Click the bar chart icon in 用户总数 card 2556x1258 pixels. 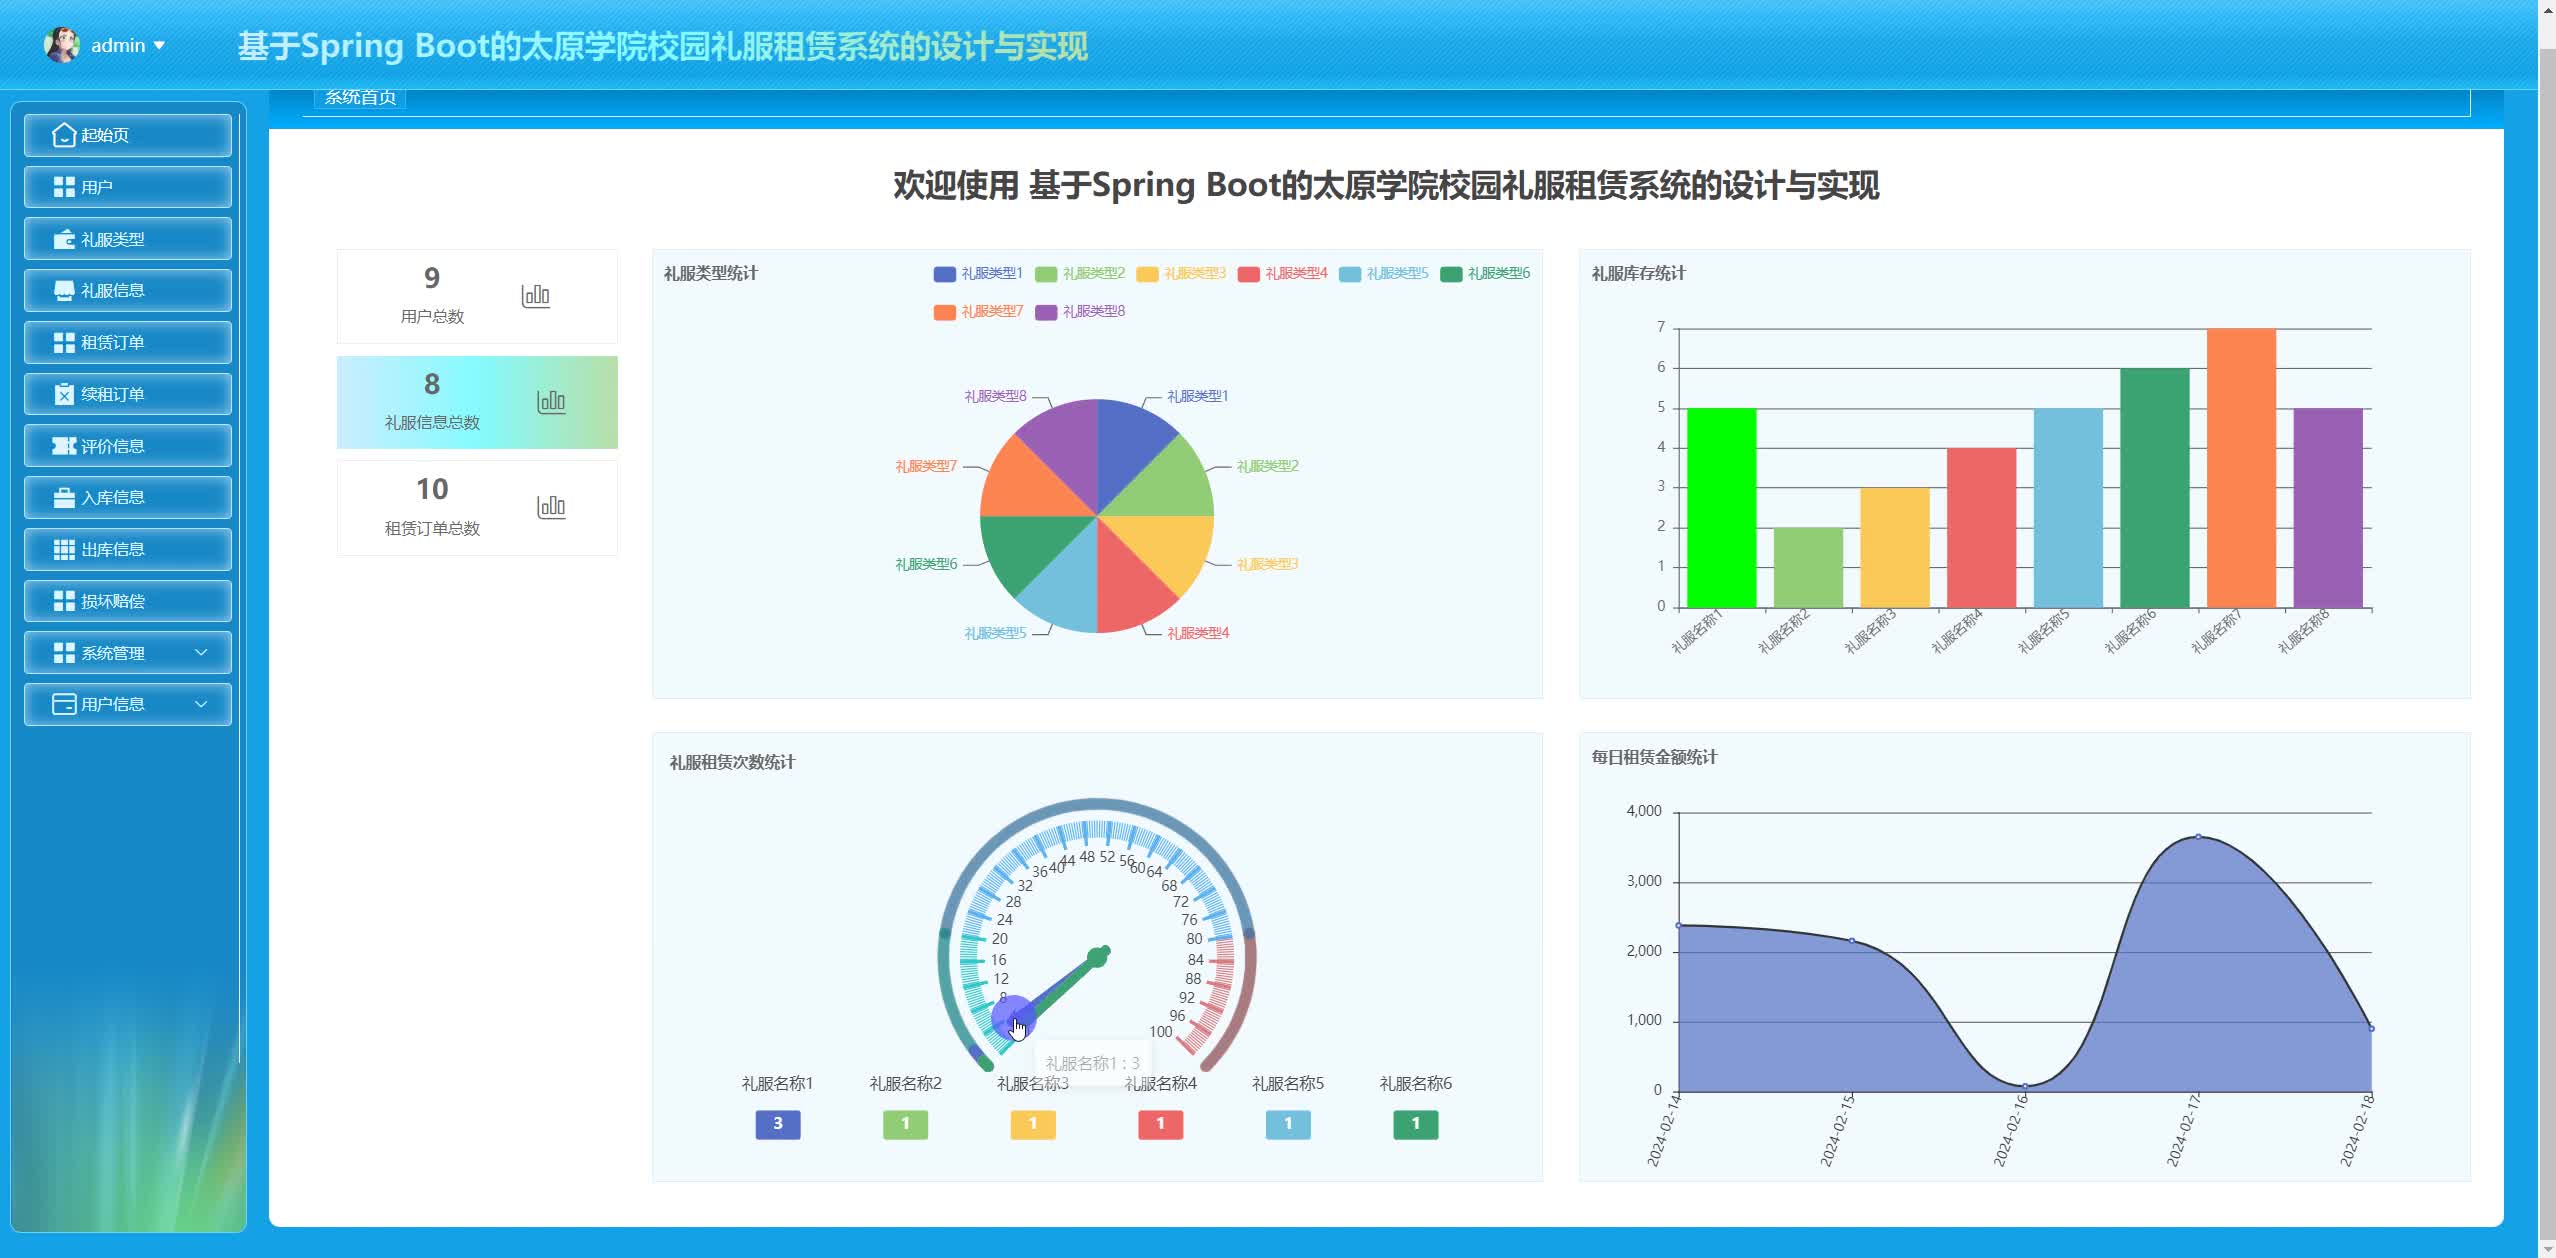pyautogui.click(x=536, y=295)
